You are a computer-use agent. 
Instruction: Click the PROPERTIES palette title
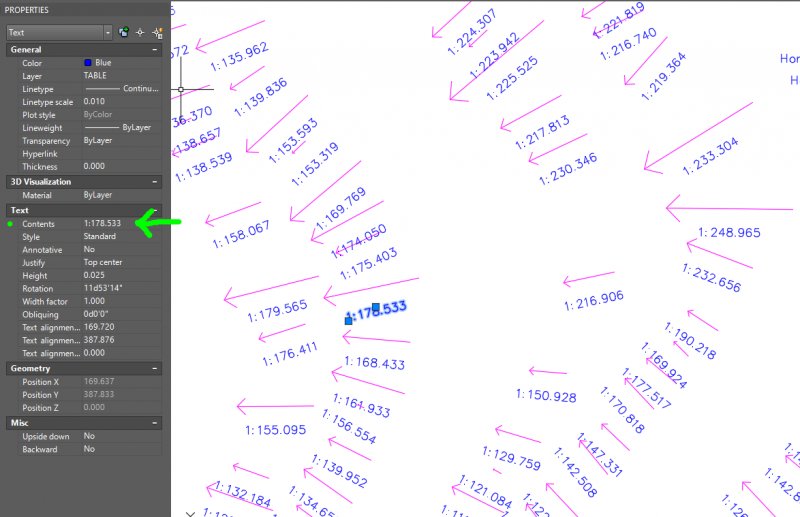click(27, 10)
